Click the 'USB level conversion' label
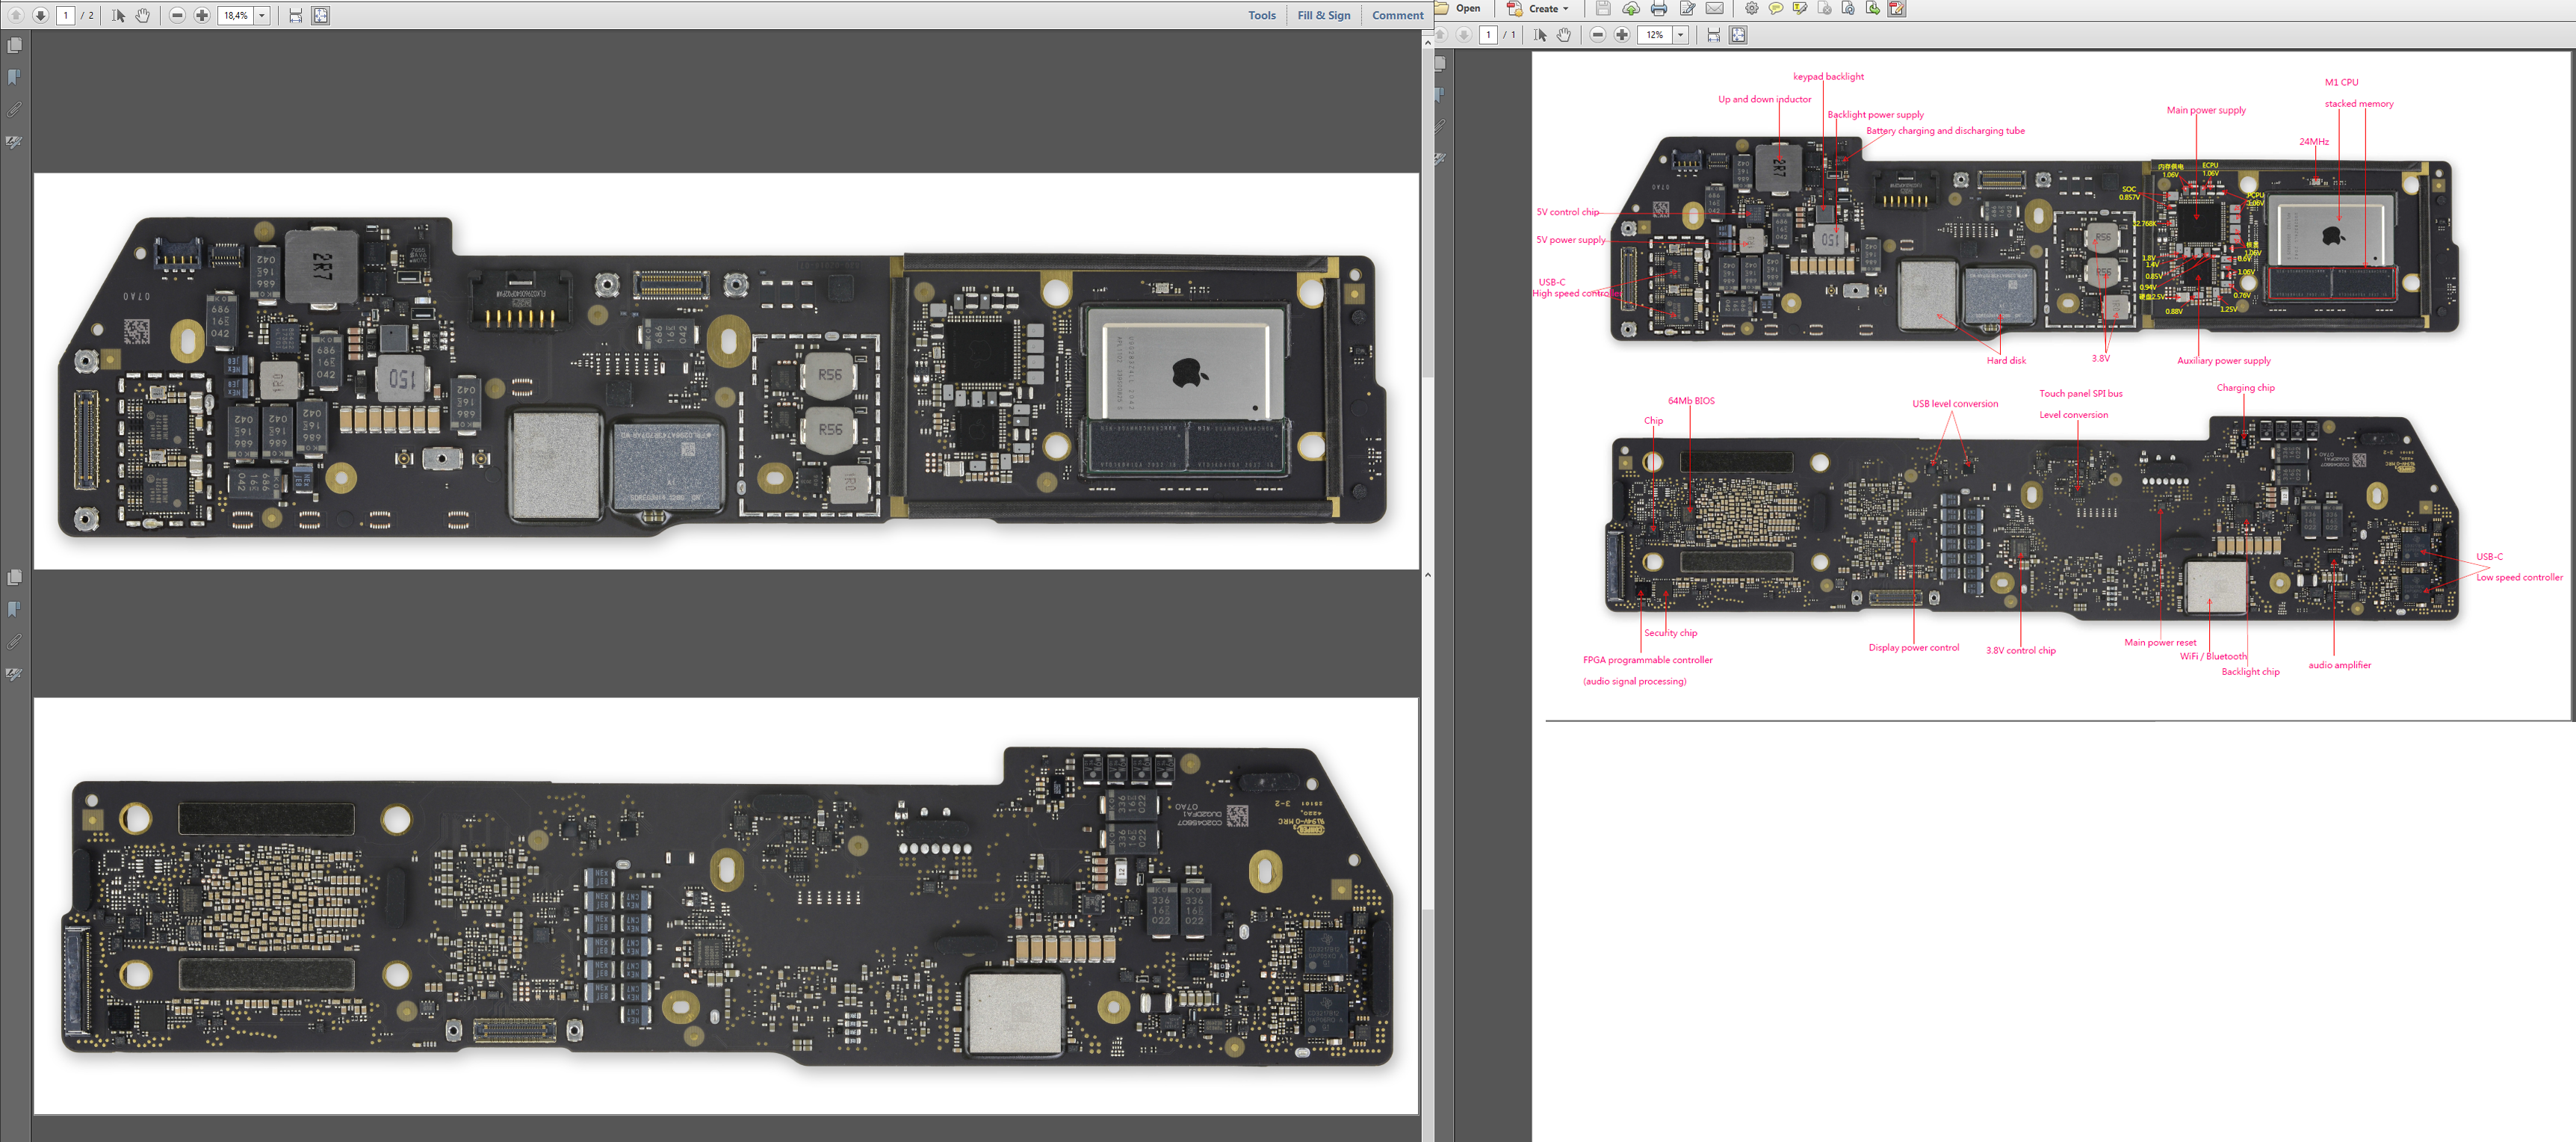This screenshot has width=2576, height=1142. coord(1955,404)
